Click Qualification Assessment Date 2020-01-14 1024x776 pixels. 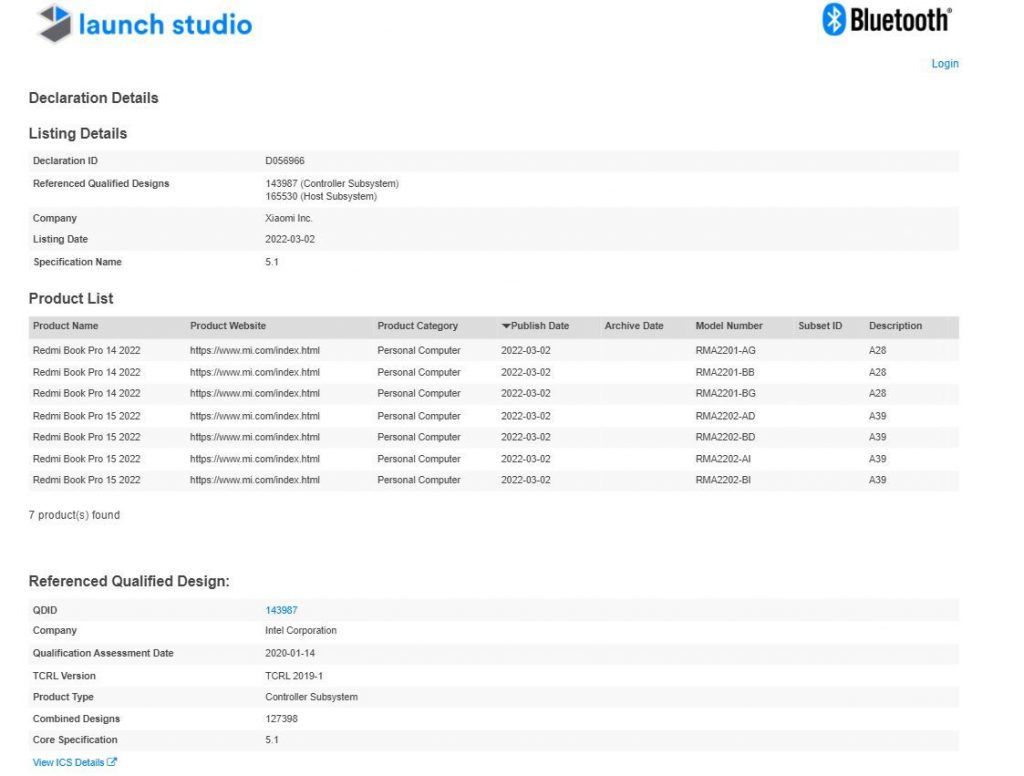[x=290, y=653]
